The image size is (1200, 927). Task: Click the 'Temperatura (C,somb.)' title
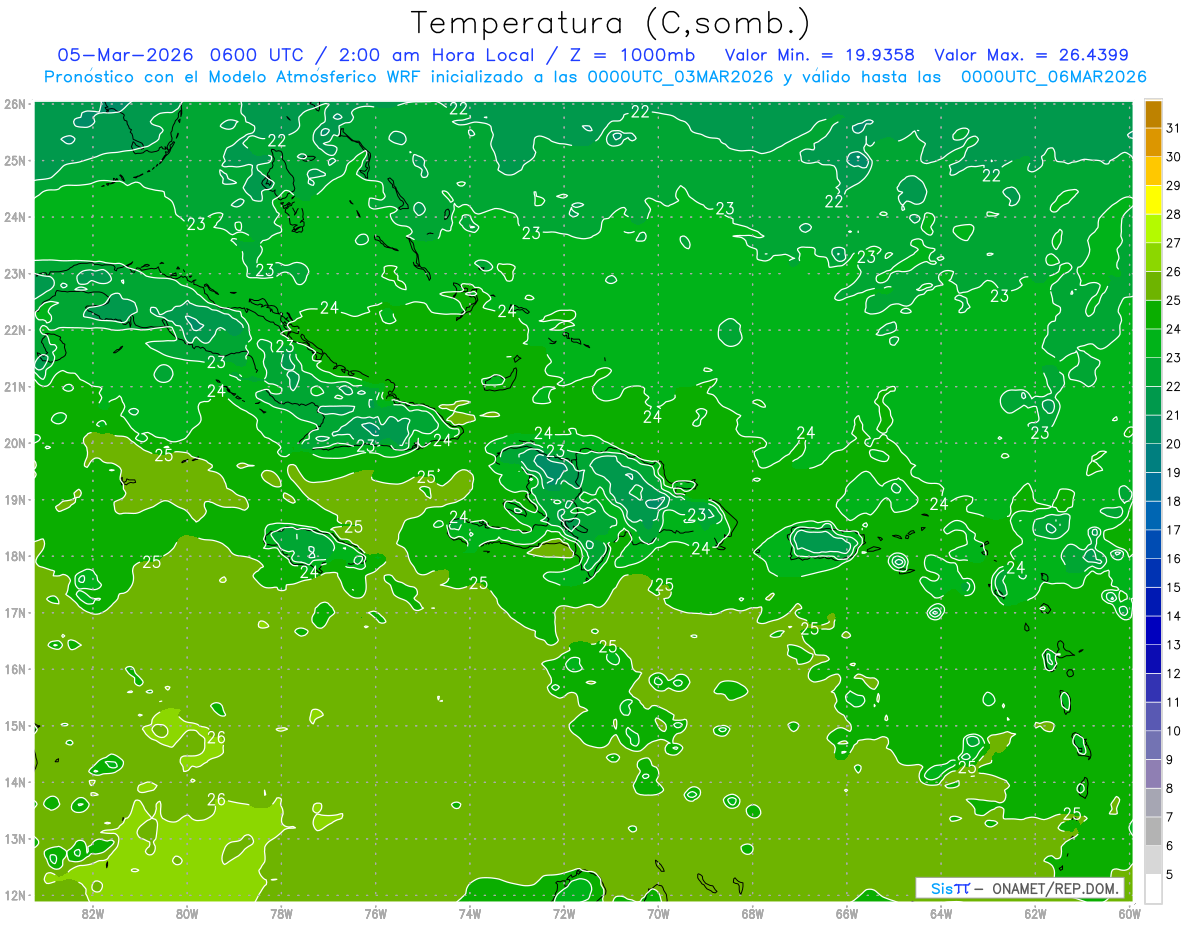612,24
